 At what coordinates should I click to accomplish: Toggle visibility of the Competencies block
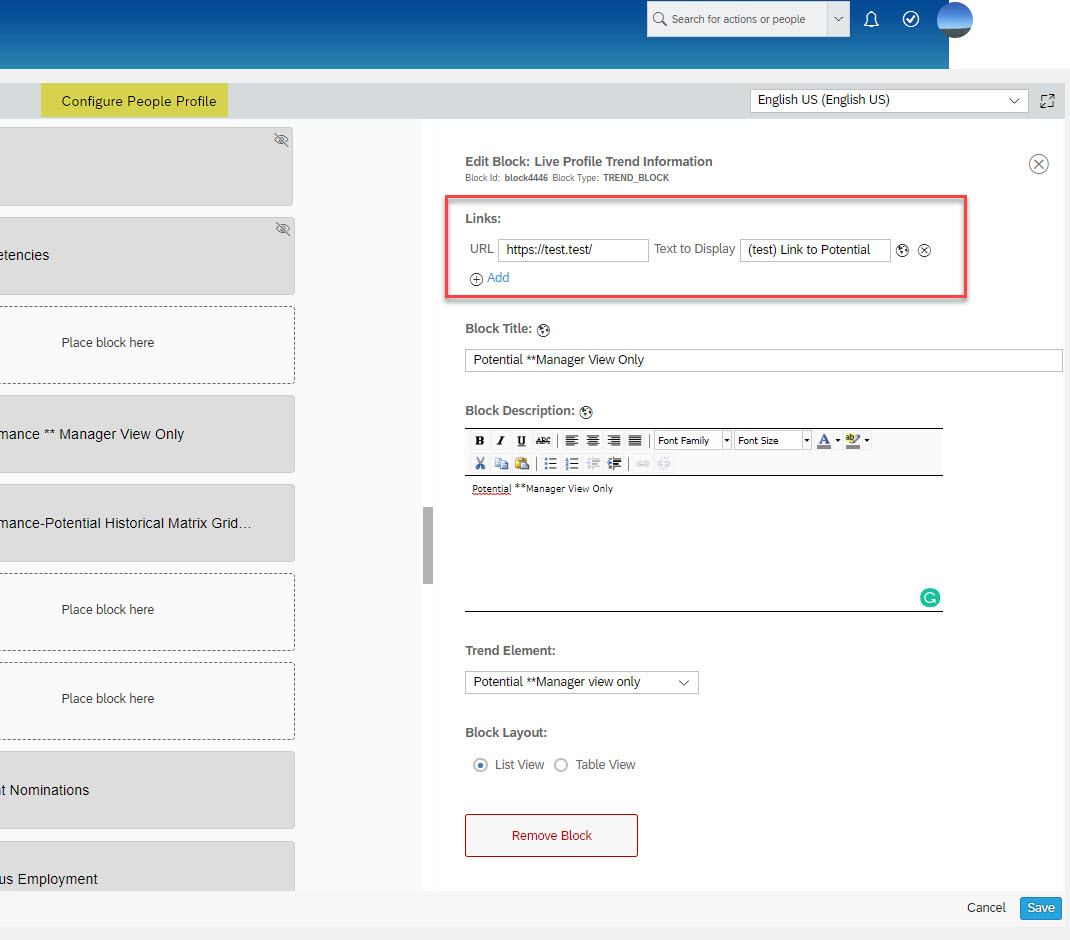click(x=283, y=229)
